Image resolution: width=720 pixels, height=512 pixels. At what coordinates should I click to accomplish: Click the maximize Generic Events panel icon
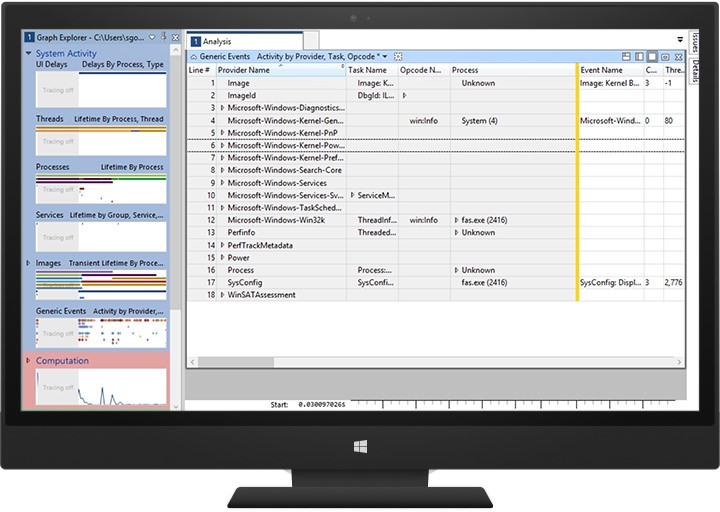coord(665,56)
